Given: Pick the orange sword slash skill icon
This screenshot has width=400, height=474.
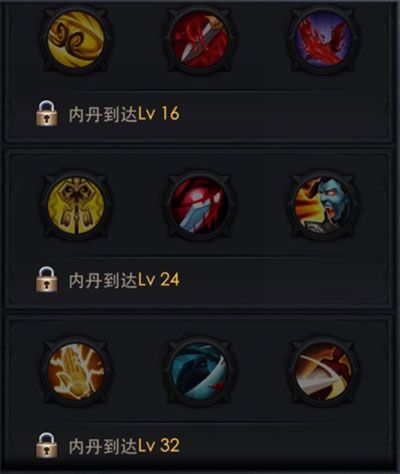Looking at the screenshot, I should (x=323, y=371).
